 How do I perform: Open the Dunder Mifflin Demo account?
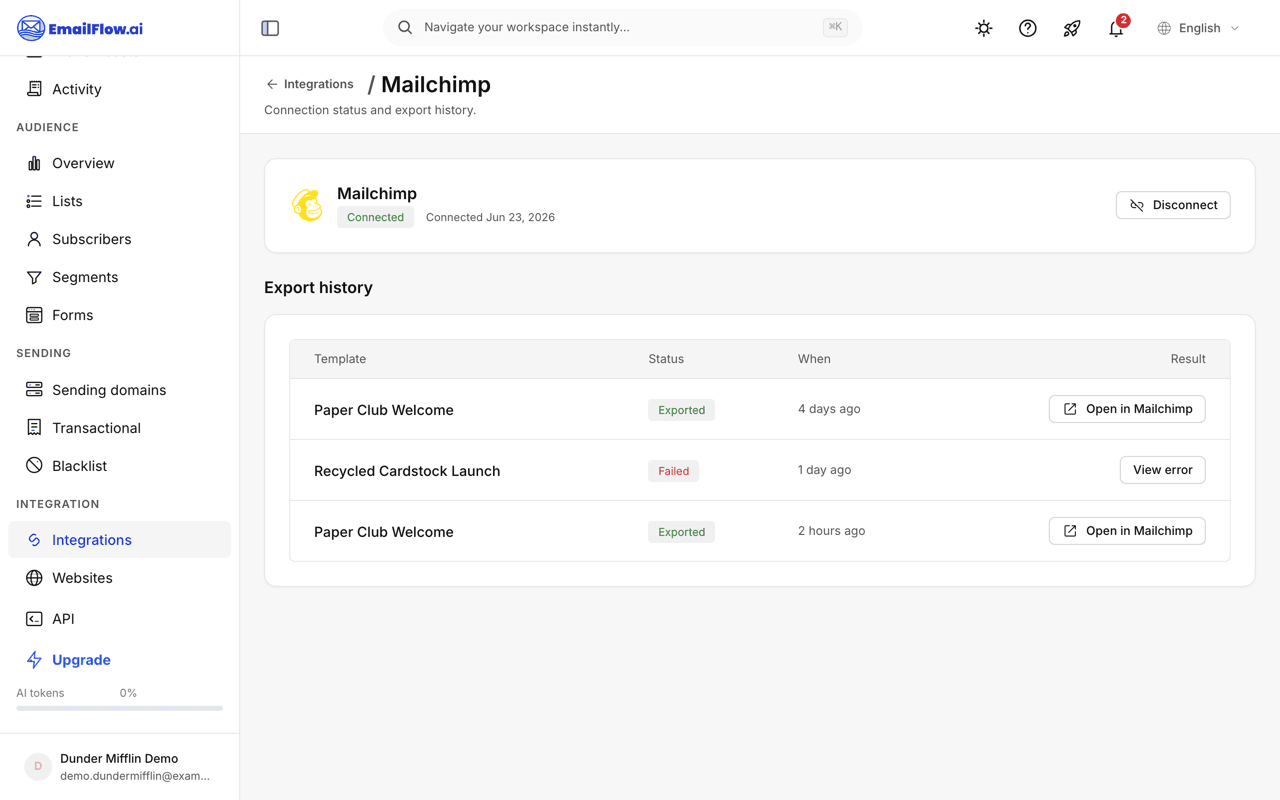pos(119,767)
